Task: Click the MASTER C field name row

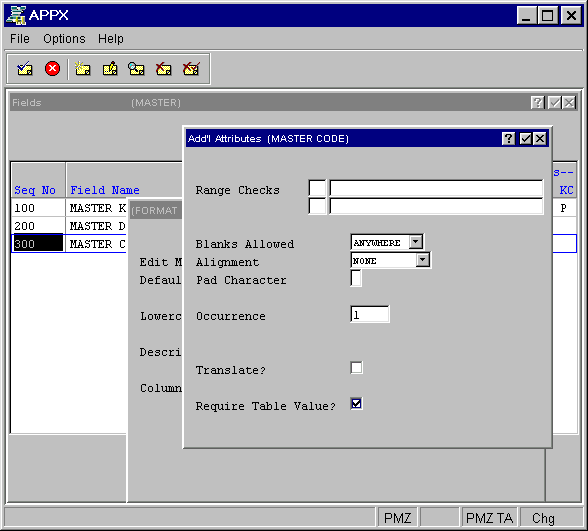Action: tap(97, 244)
